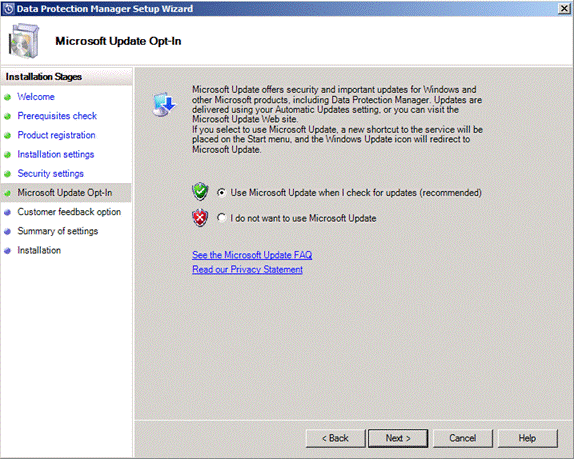Click the Next button
574x459 pixels.
[398, 438]
